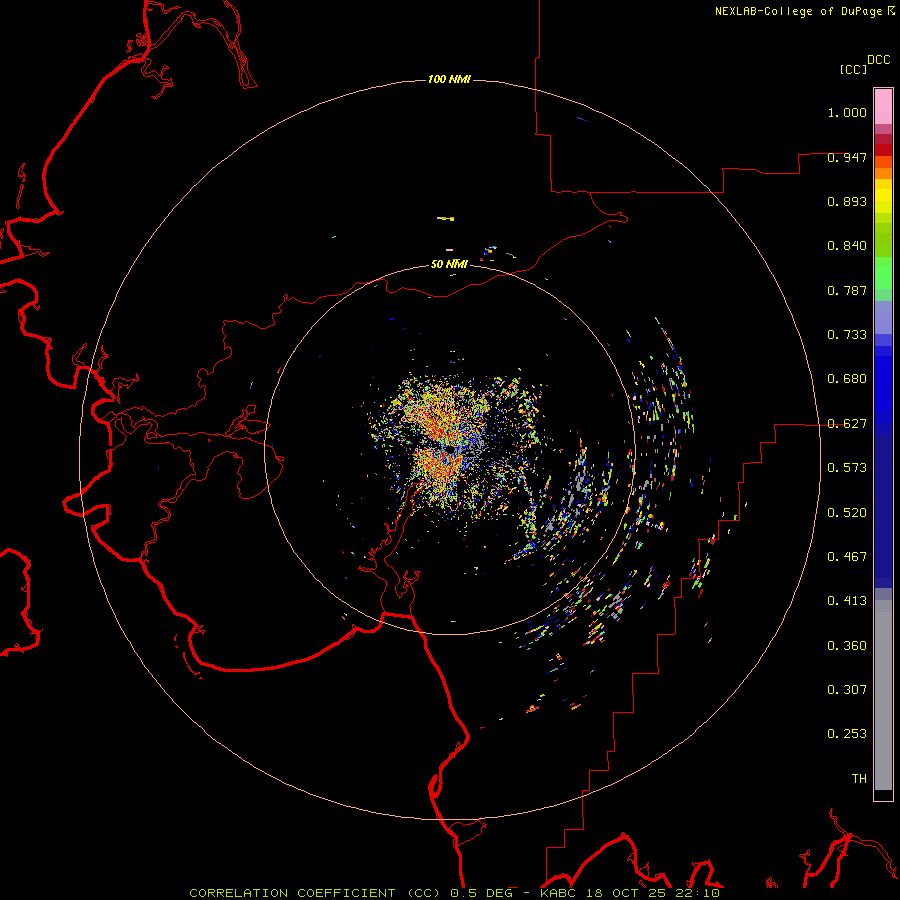Screen dimensions: 900x900
Task: Click the 0.520 legend value
Action: [x=847, y=513]
